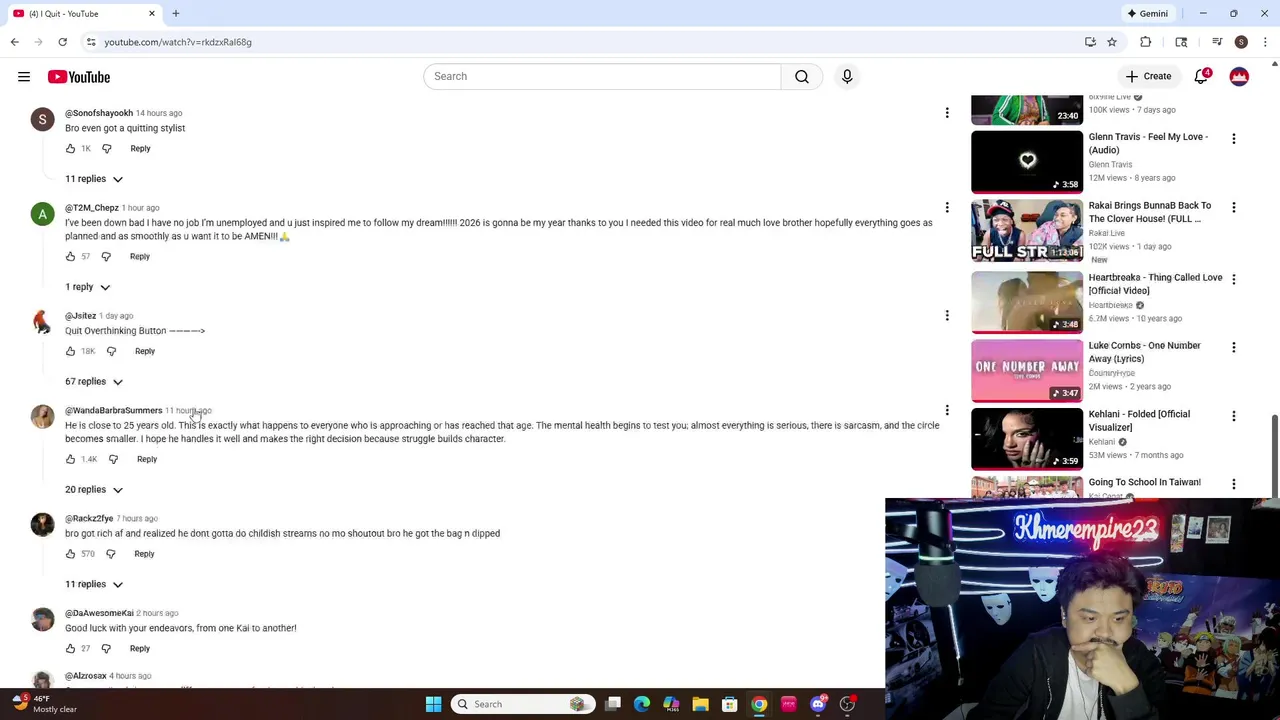Dislike the comment by @DaAwesomeKai
This screenshot has height=720, width=1280.
coord(106,648)
